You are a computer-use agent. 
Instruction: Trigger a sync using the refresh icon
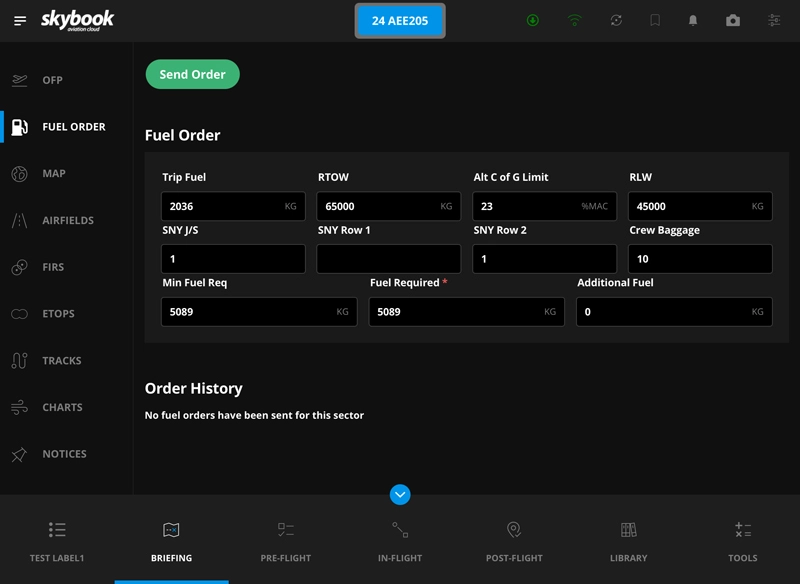pos(614,17)
